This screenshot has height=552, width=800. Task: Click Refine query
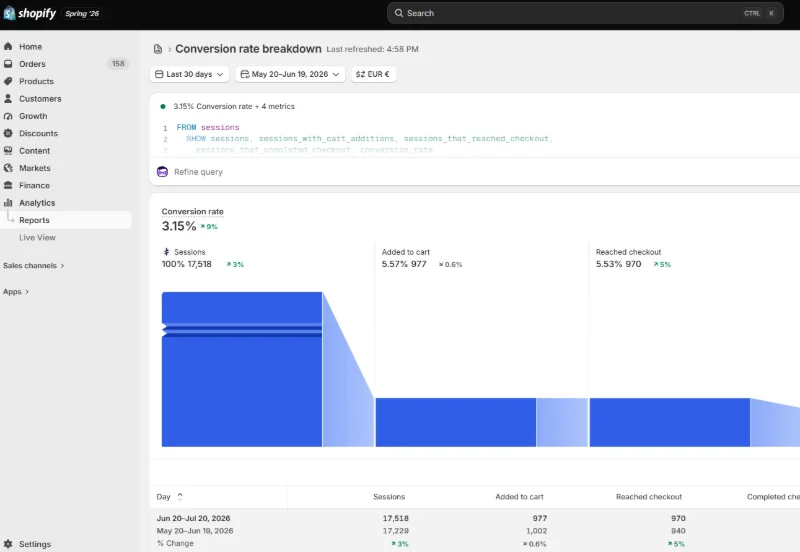[198, 172]
